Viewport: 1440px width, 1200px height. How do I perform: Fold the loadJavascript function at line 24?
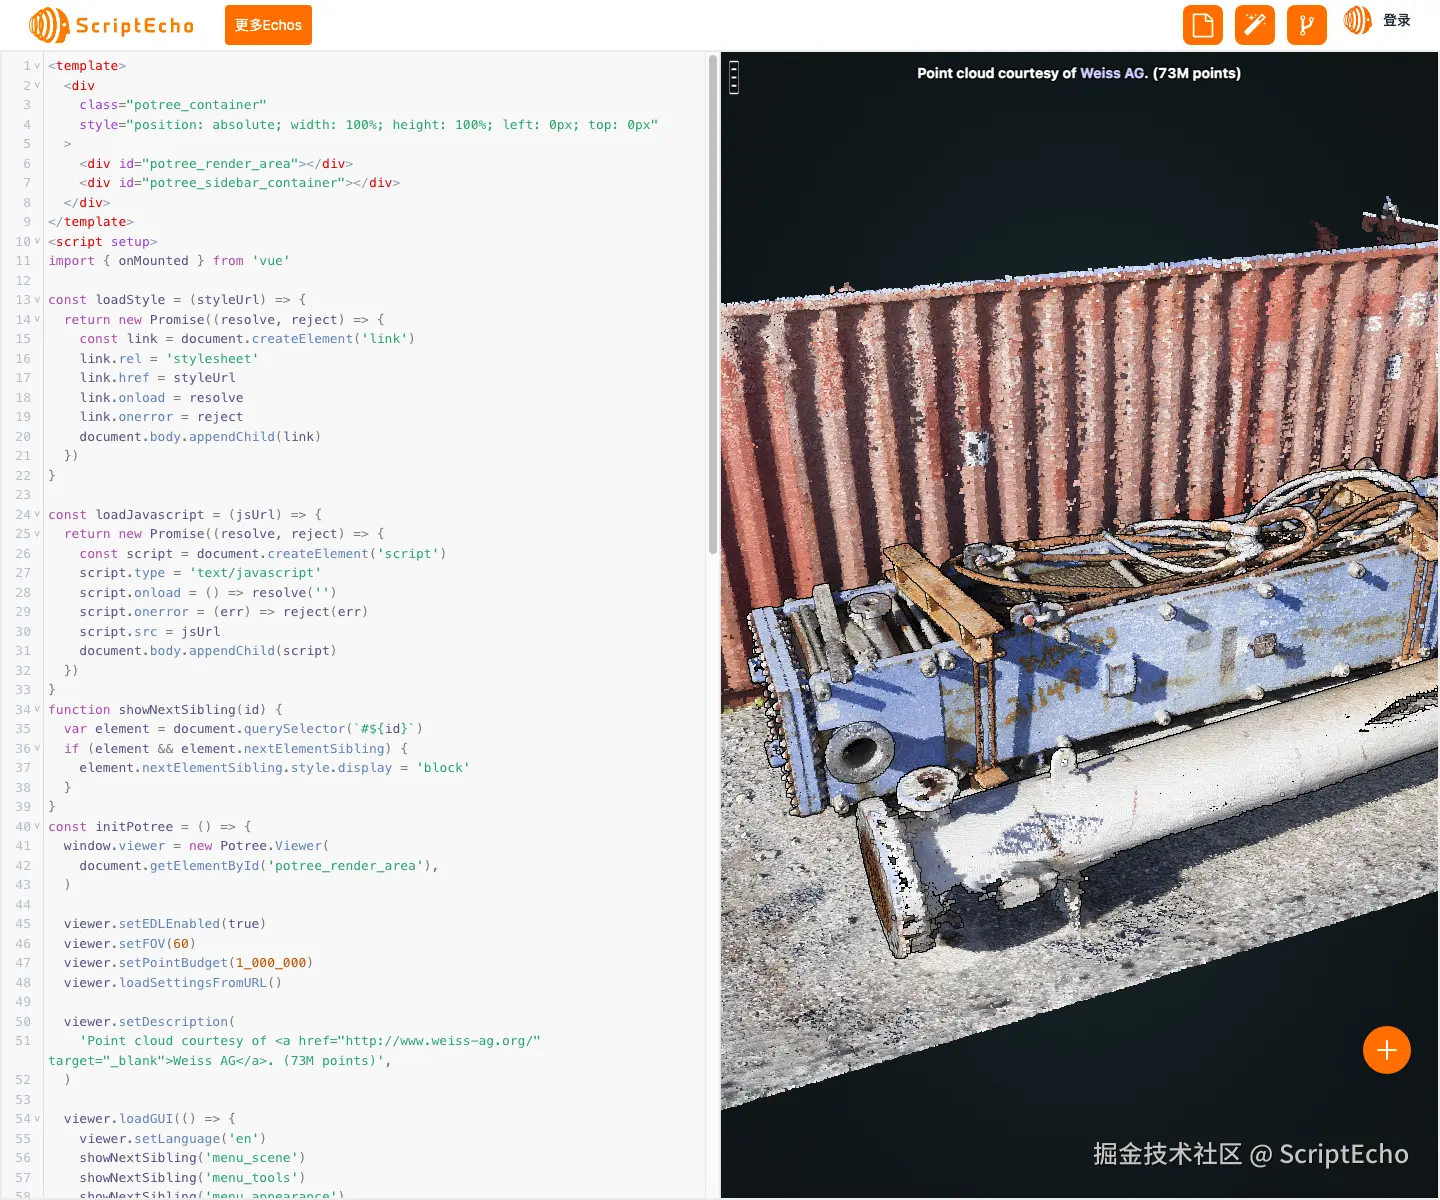pyautogui.click(x=38, y=515)
